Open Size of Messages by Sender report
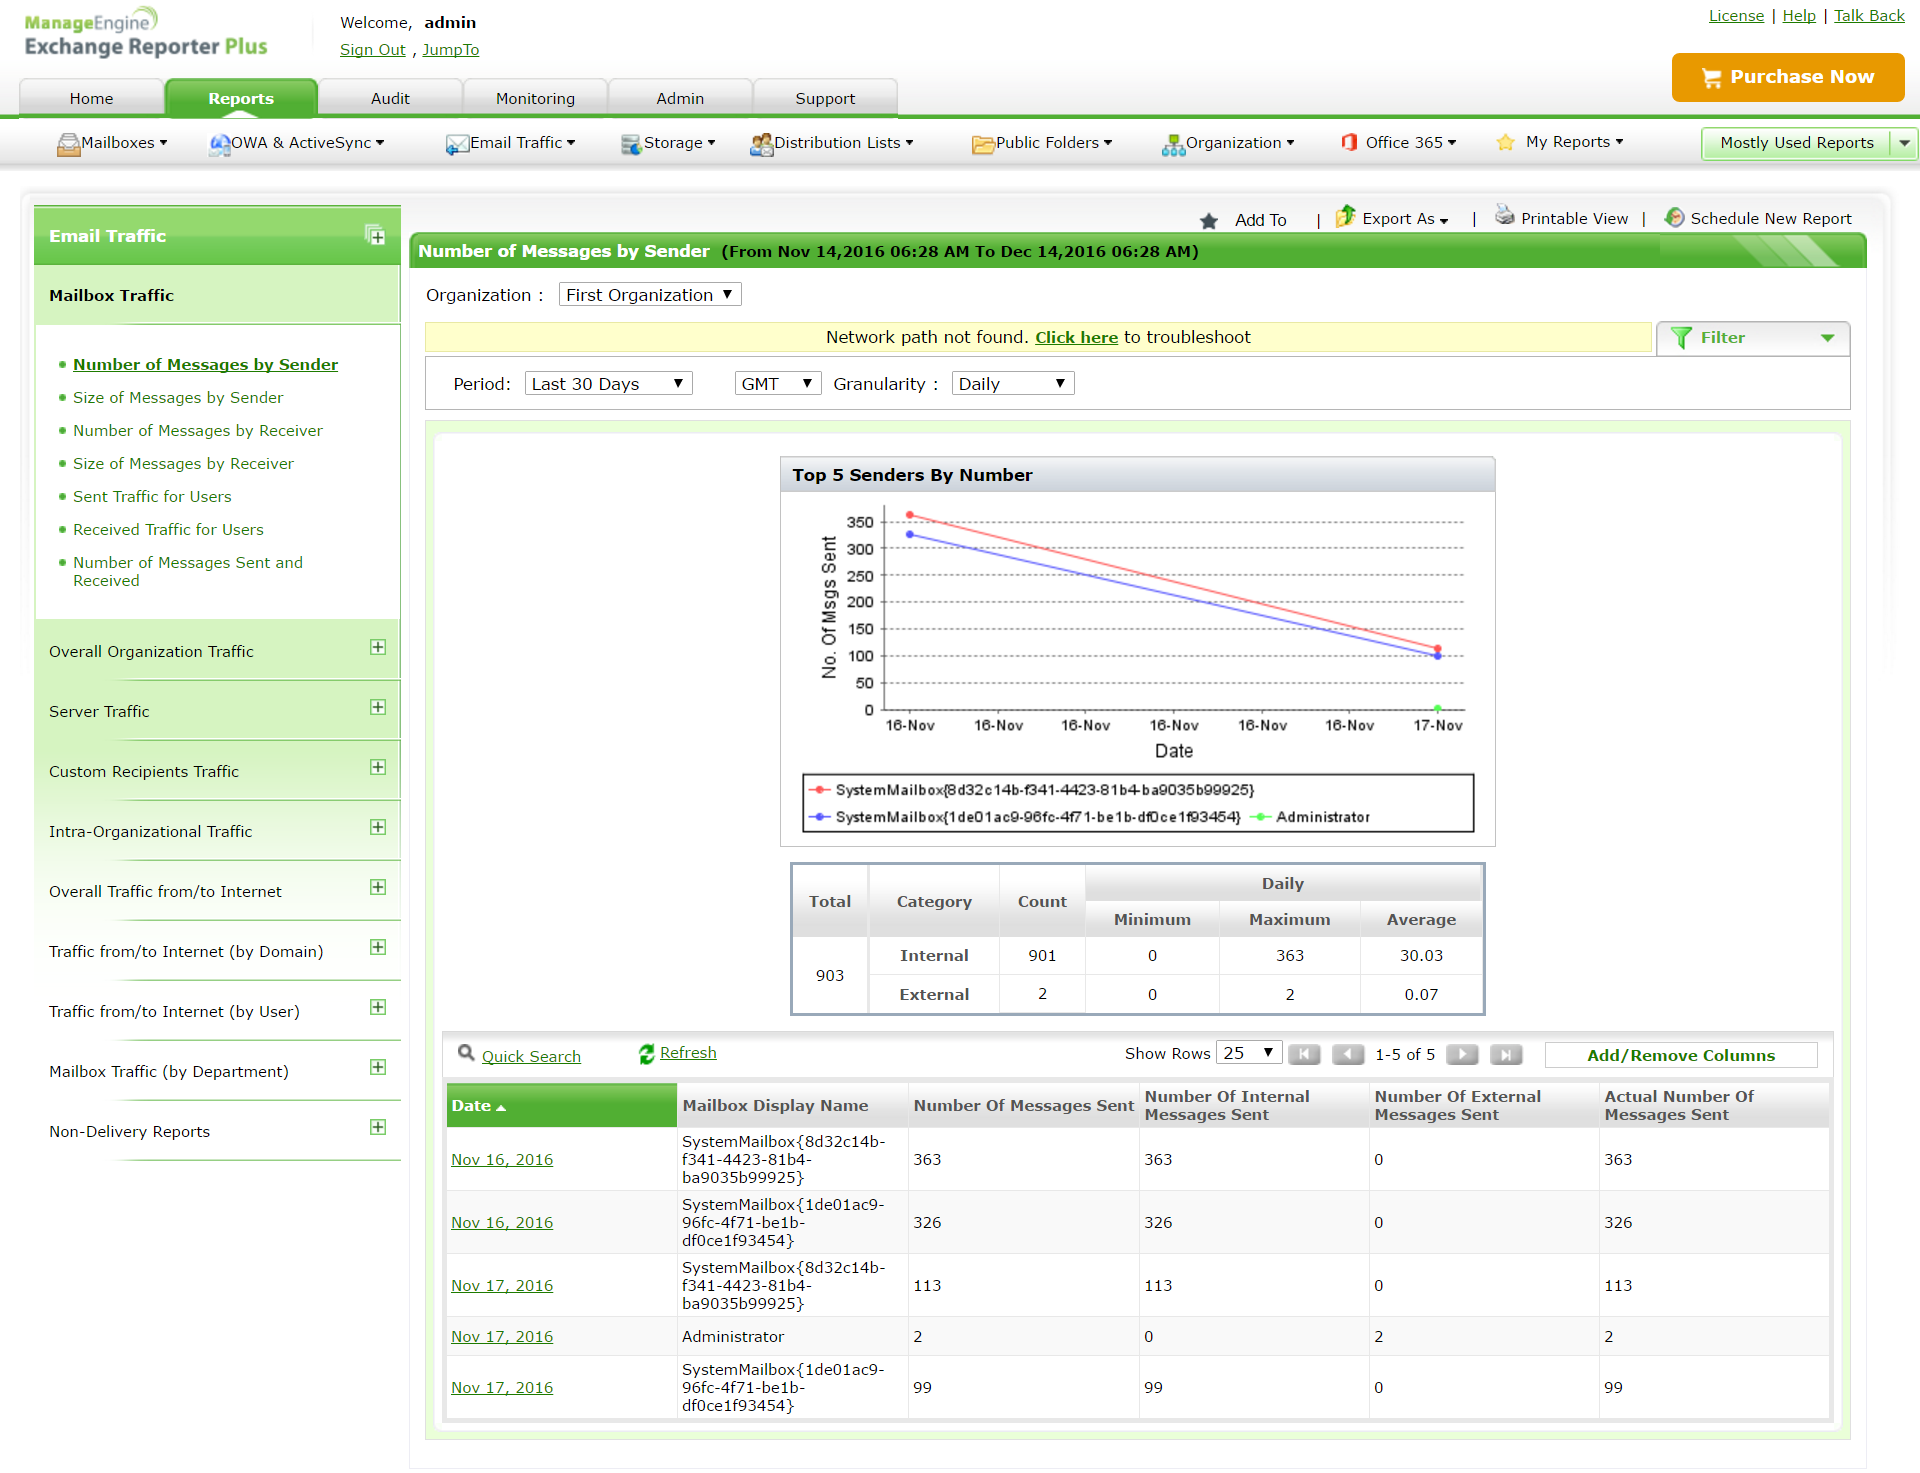 [178, 398]
